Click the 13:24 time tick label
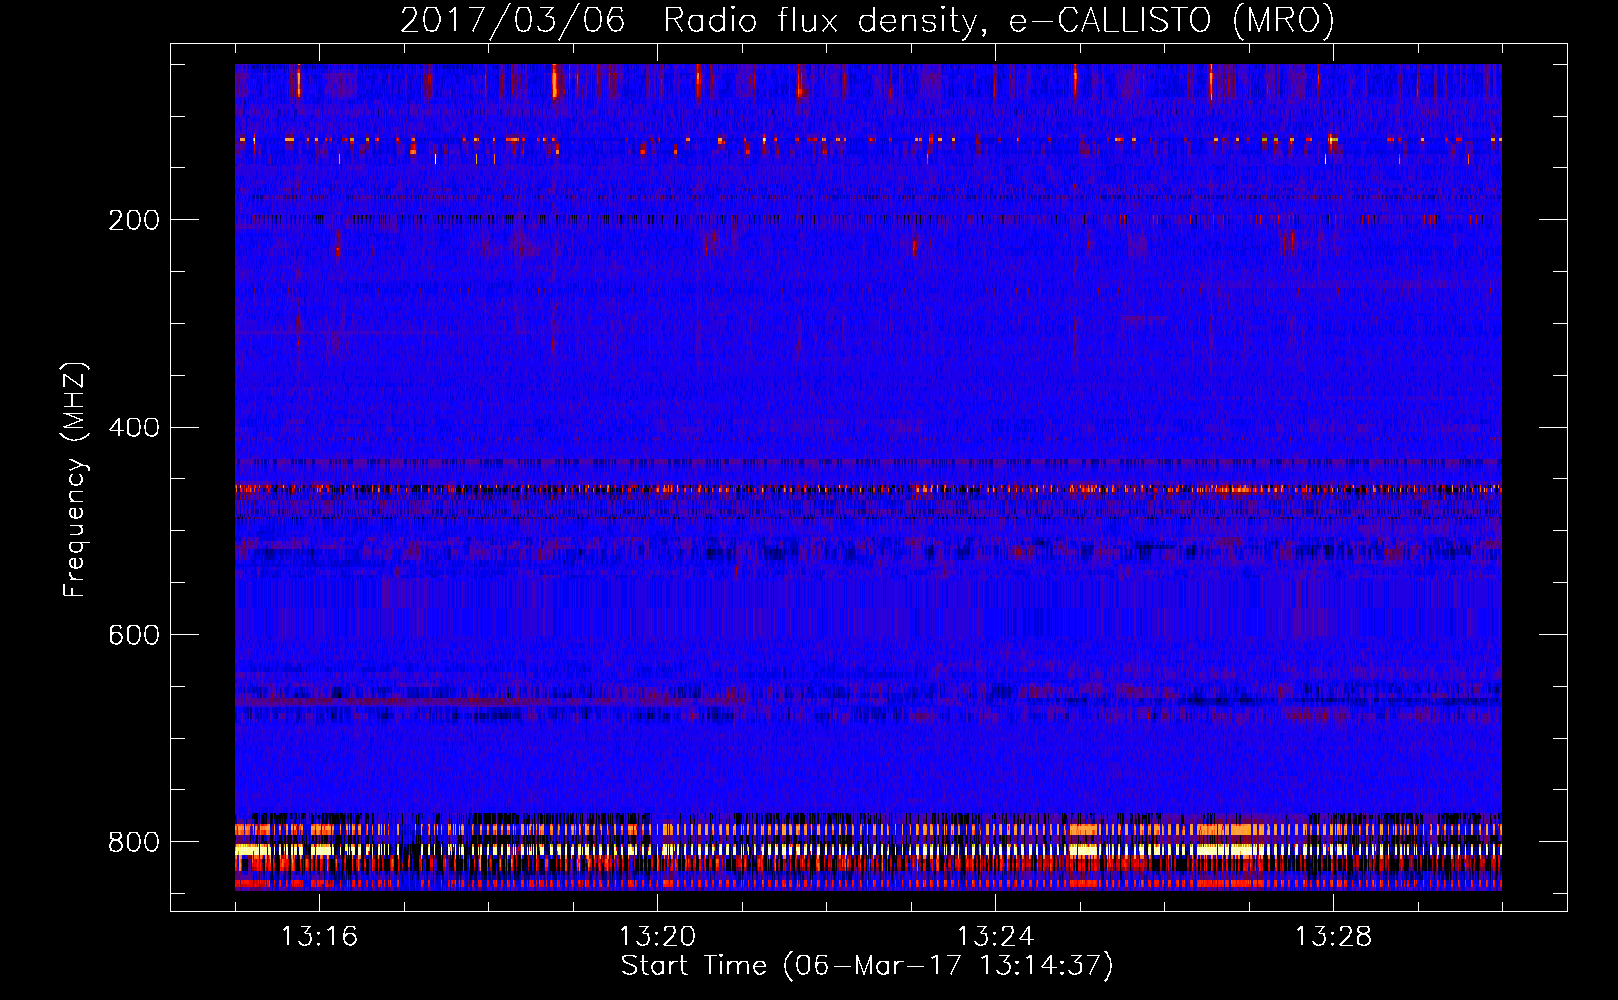The height and width of the screenshot is (1000, 1618). pyautogui.click(x=995, y=936)
